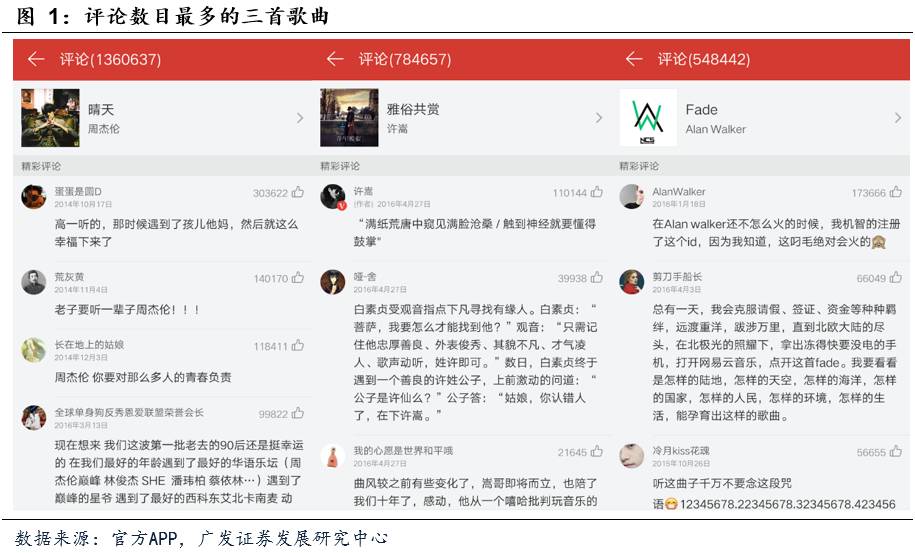View verified avatar of 许嵩
Screen dimensions: 915x553
pos(333,197)
